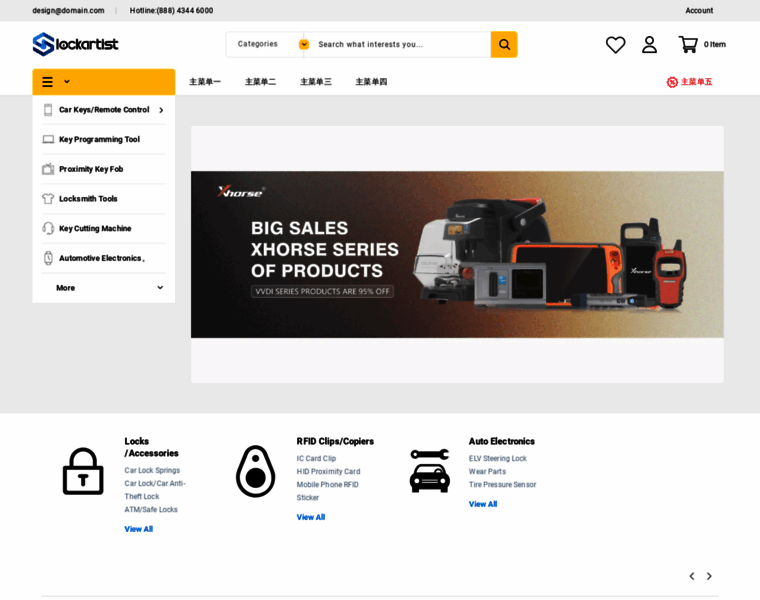Open the red 主菜单五 menu item
760x600 pixels.
coord(697,82)
